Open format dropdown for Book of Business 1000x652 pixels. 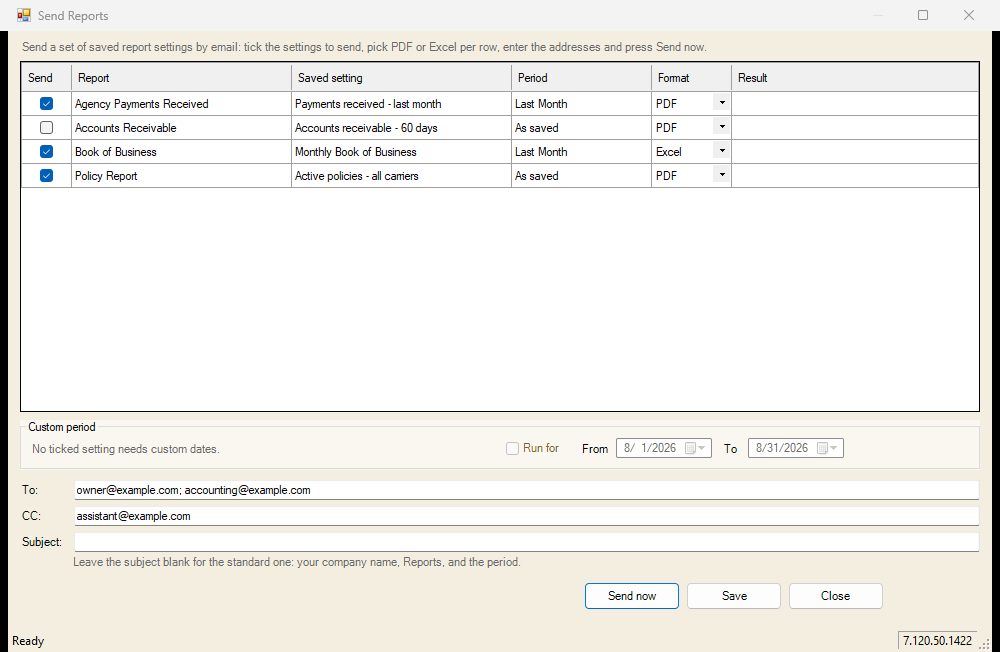click(x=722, y=152)
